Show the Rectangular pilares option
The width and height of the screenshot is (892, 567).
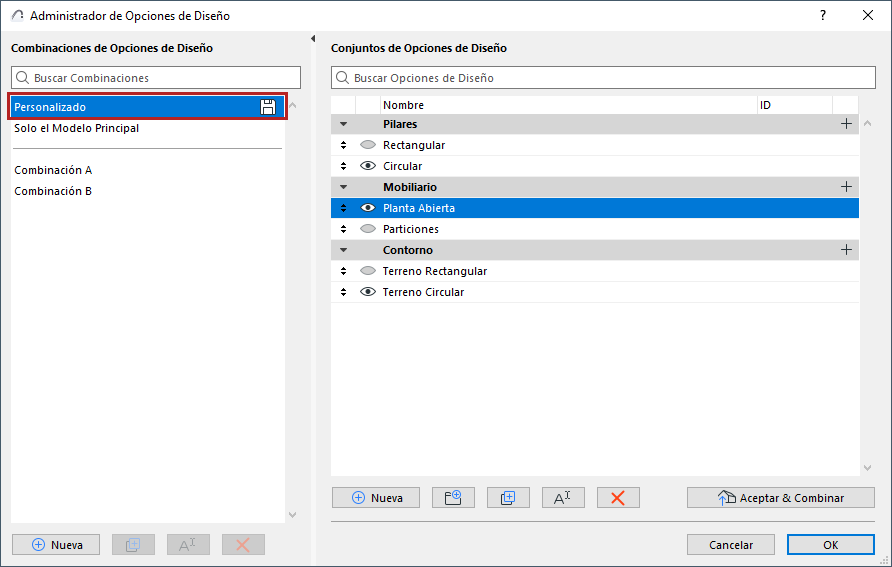(367, 145)
